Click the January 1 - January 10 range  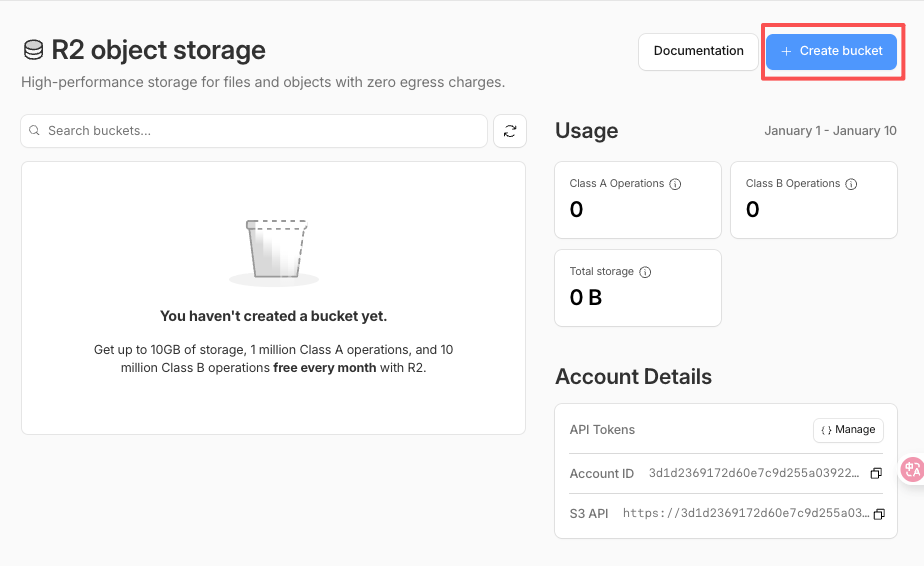[x=830, y=131]
